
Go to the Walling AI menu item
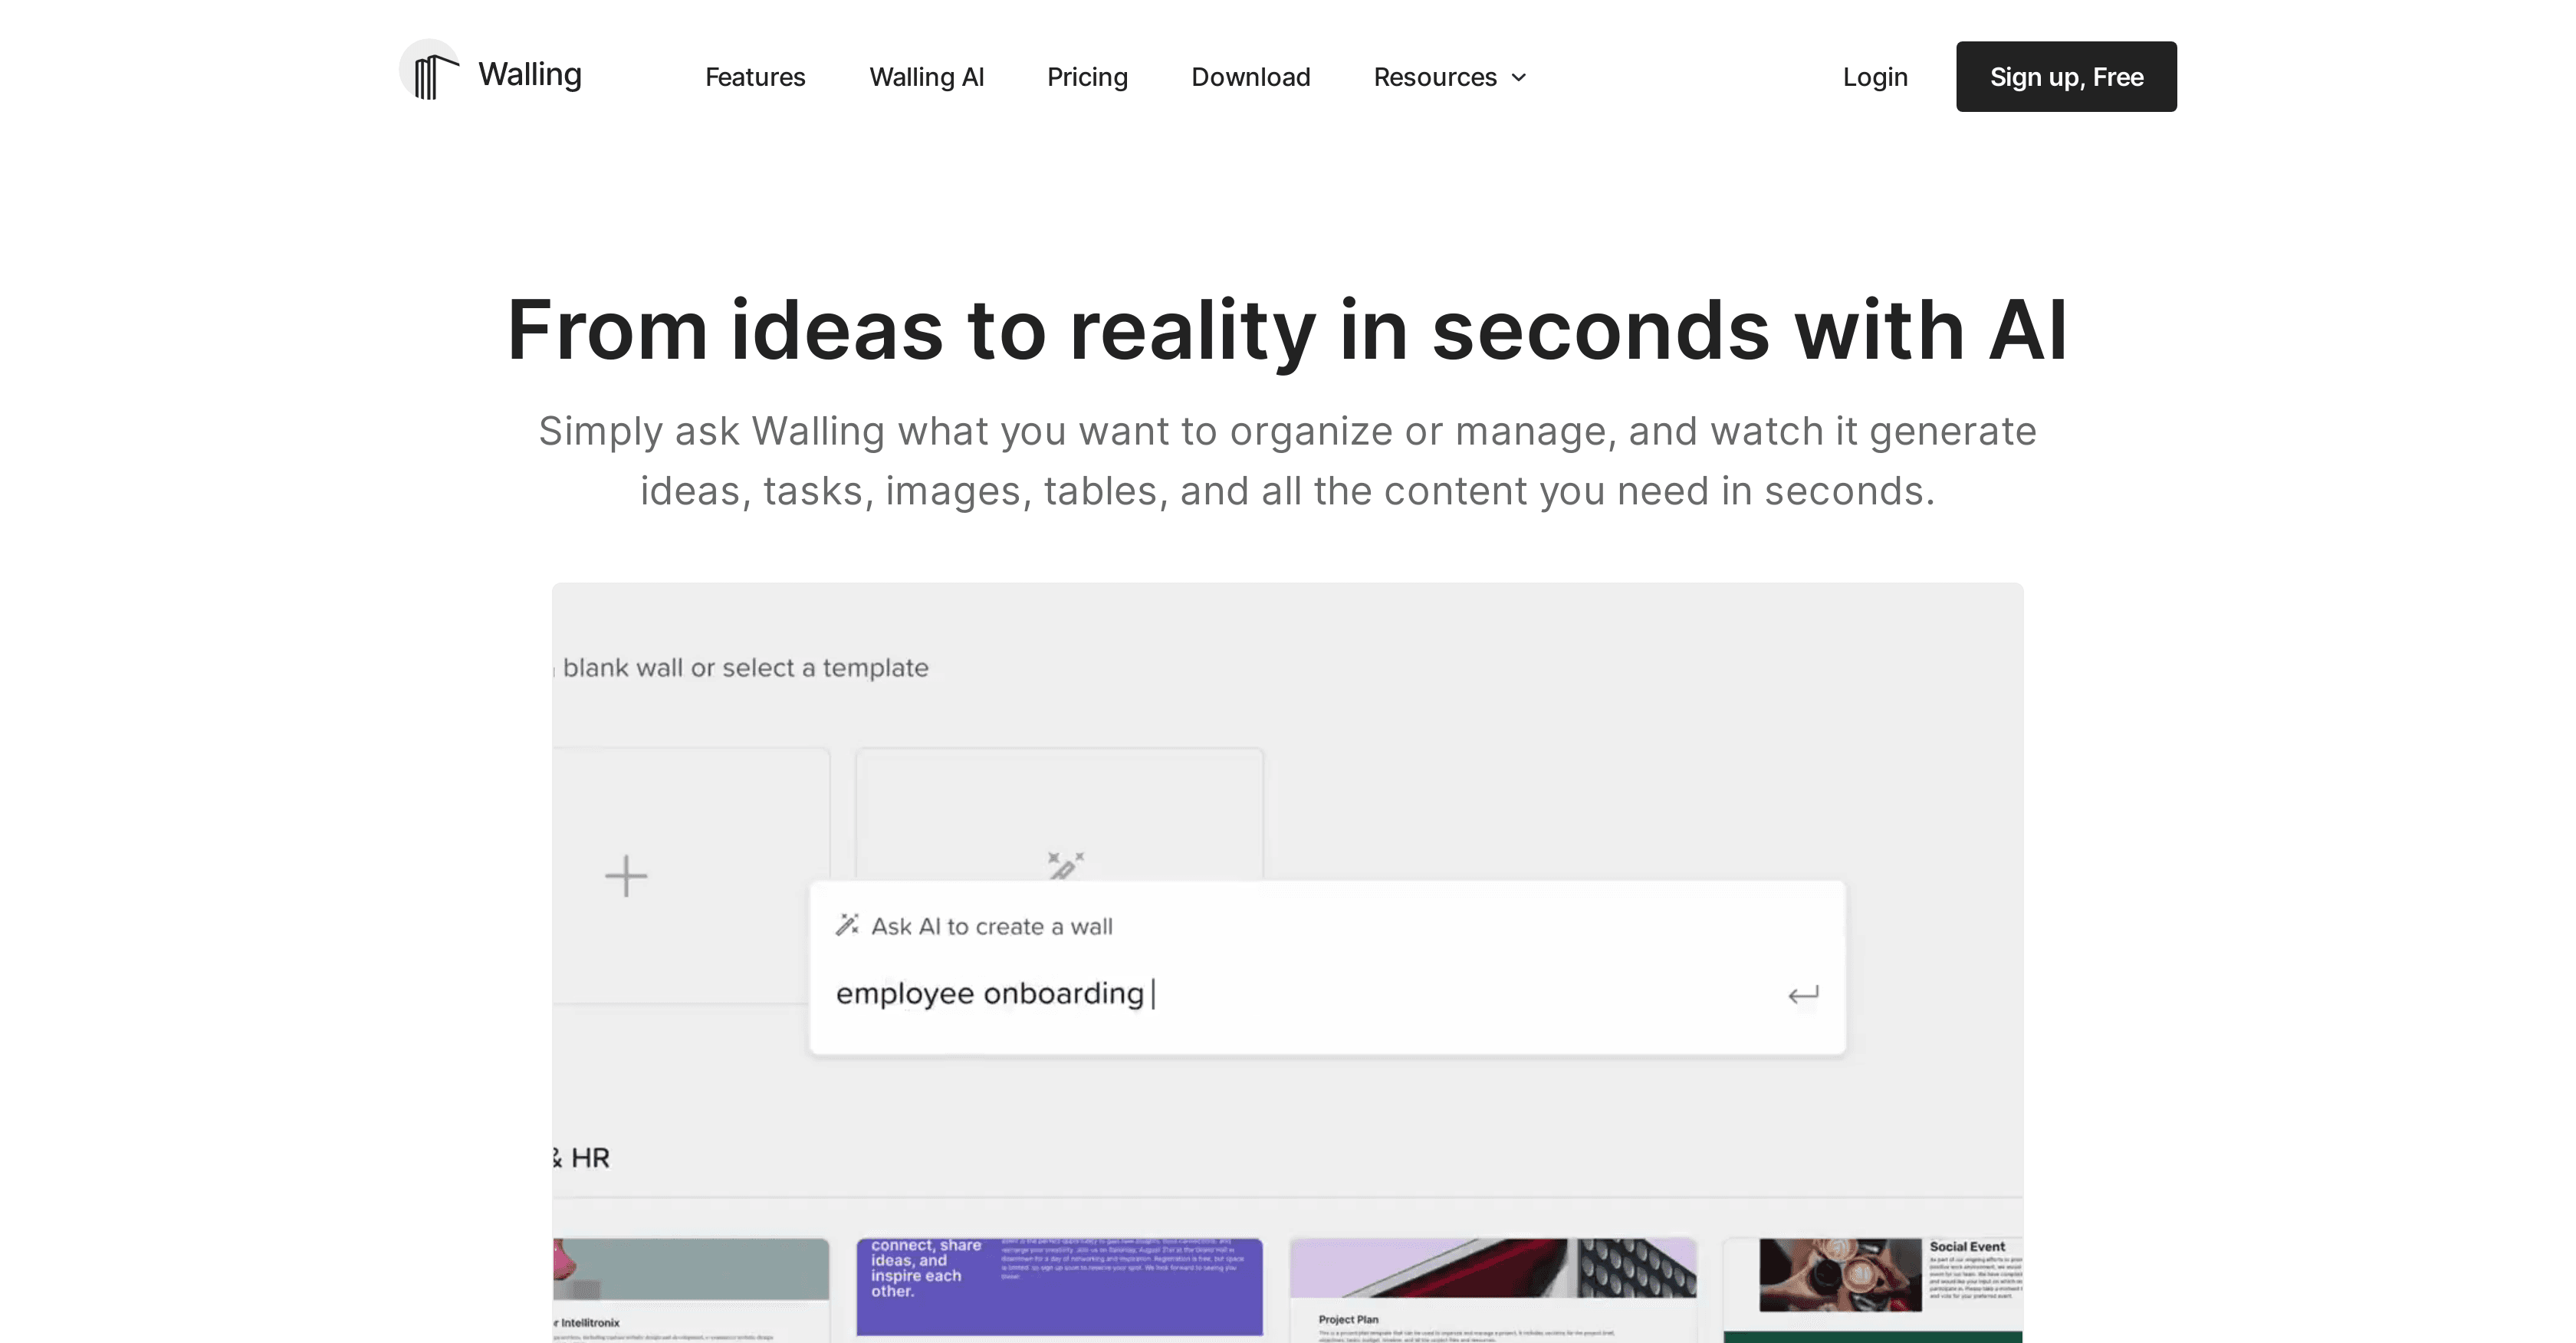[x=926, y=77]
